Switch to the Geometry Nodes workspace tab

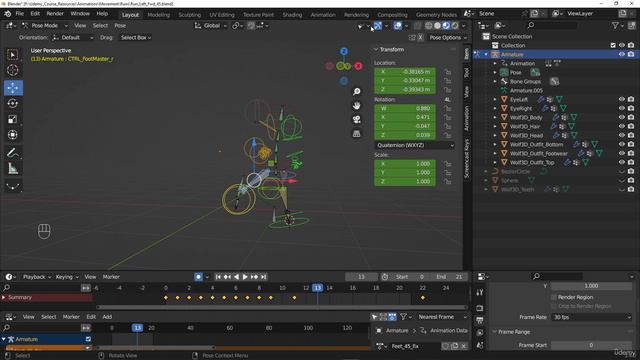coord(436,15)
